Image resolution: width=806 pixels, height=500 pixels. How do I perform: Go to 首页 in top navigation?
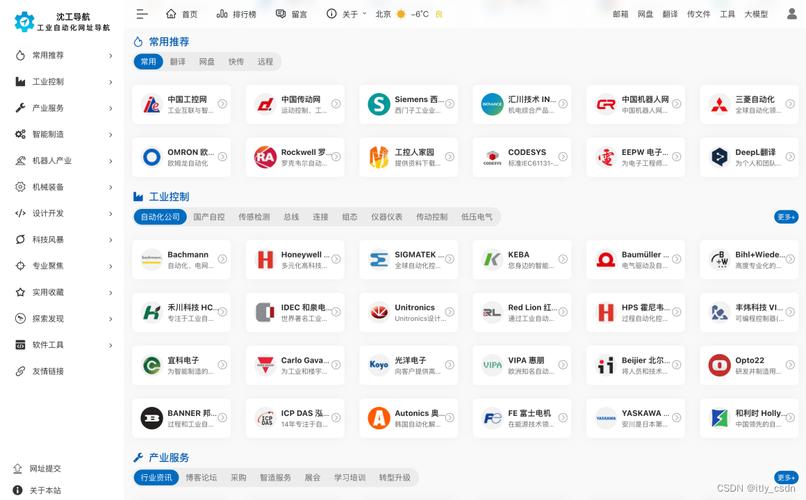coord(182,14)
